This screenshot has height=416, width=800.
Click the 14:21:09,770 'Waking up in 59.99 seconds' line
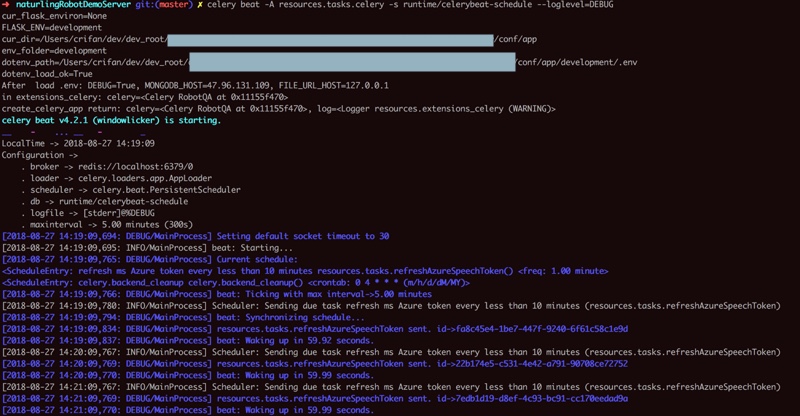pos(188,410)
